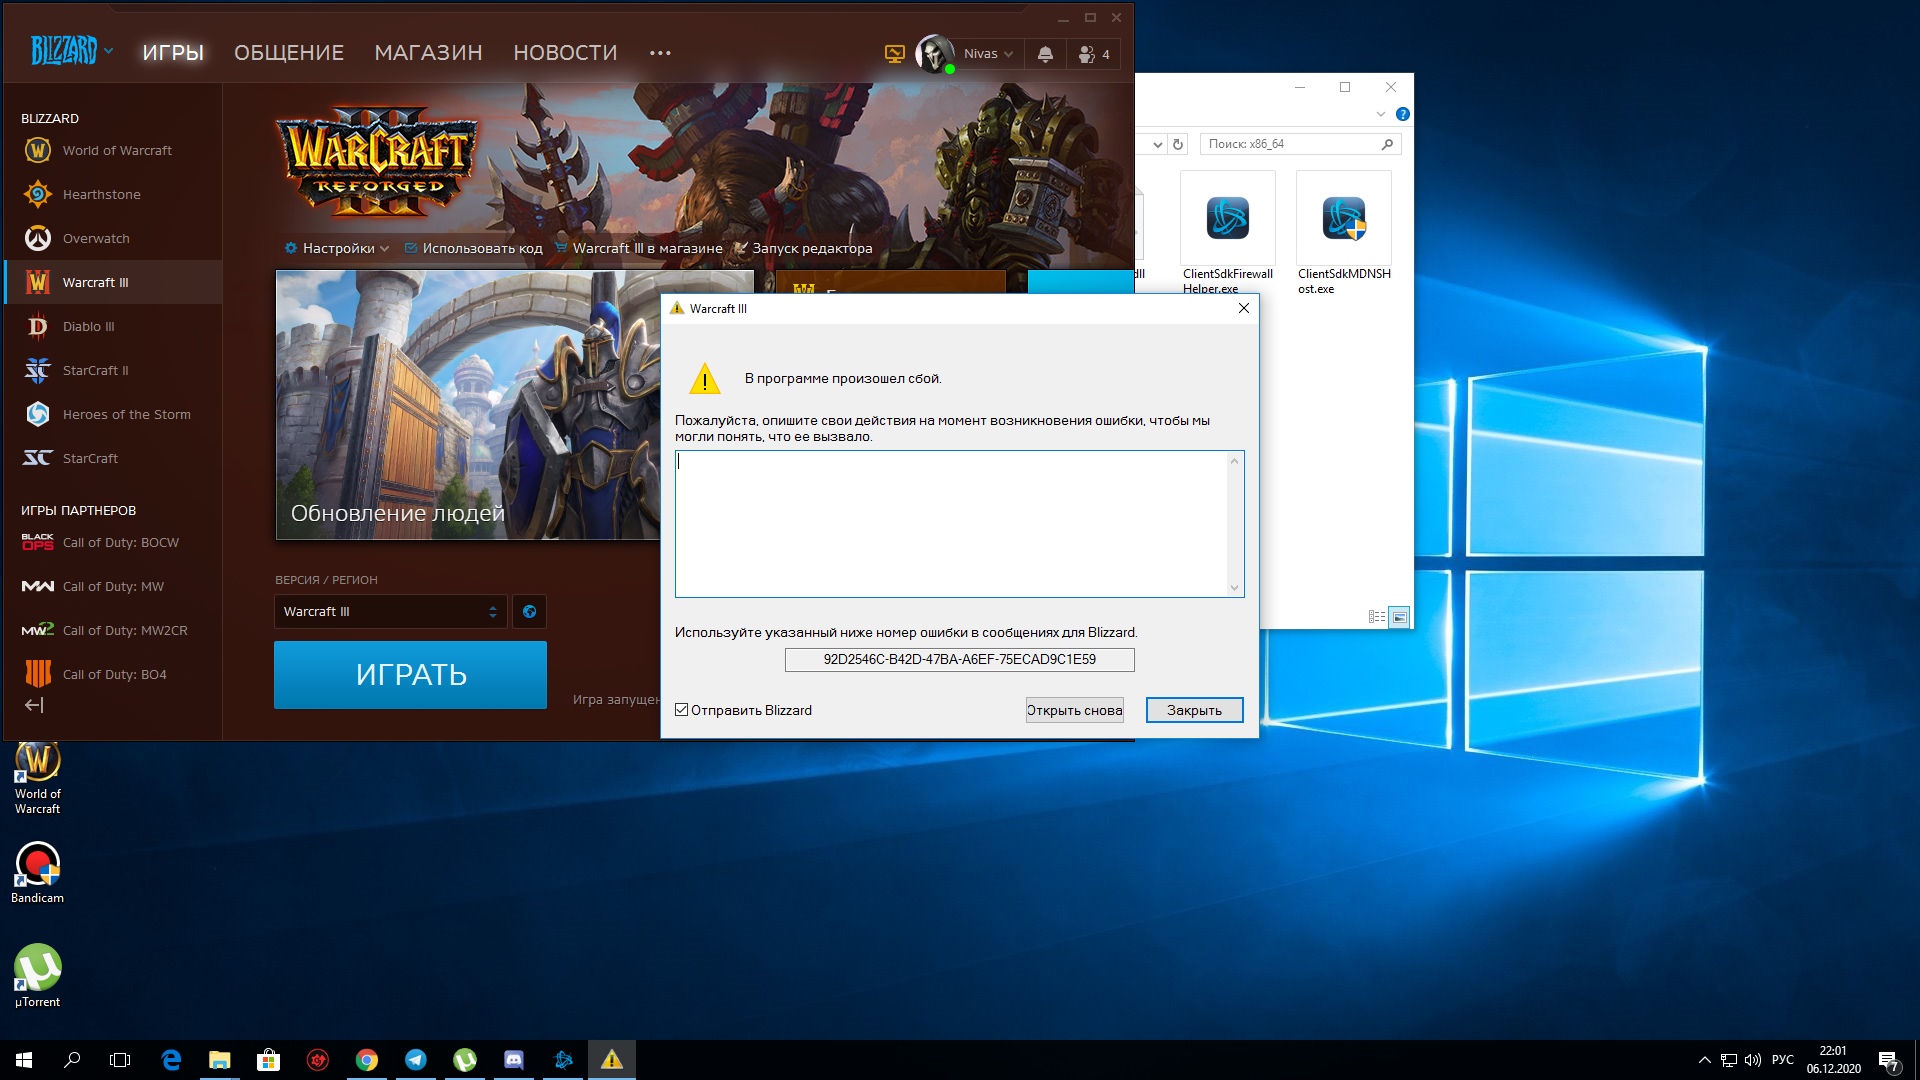The image size is (1920, 1080).
Task: Switch to the details view toggle
Action: tap(1376, 617)
